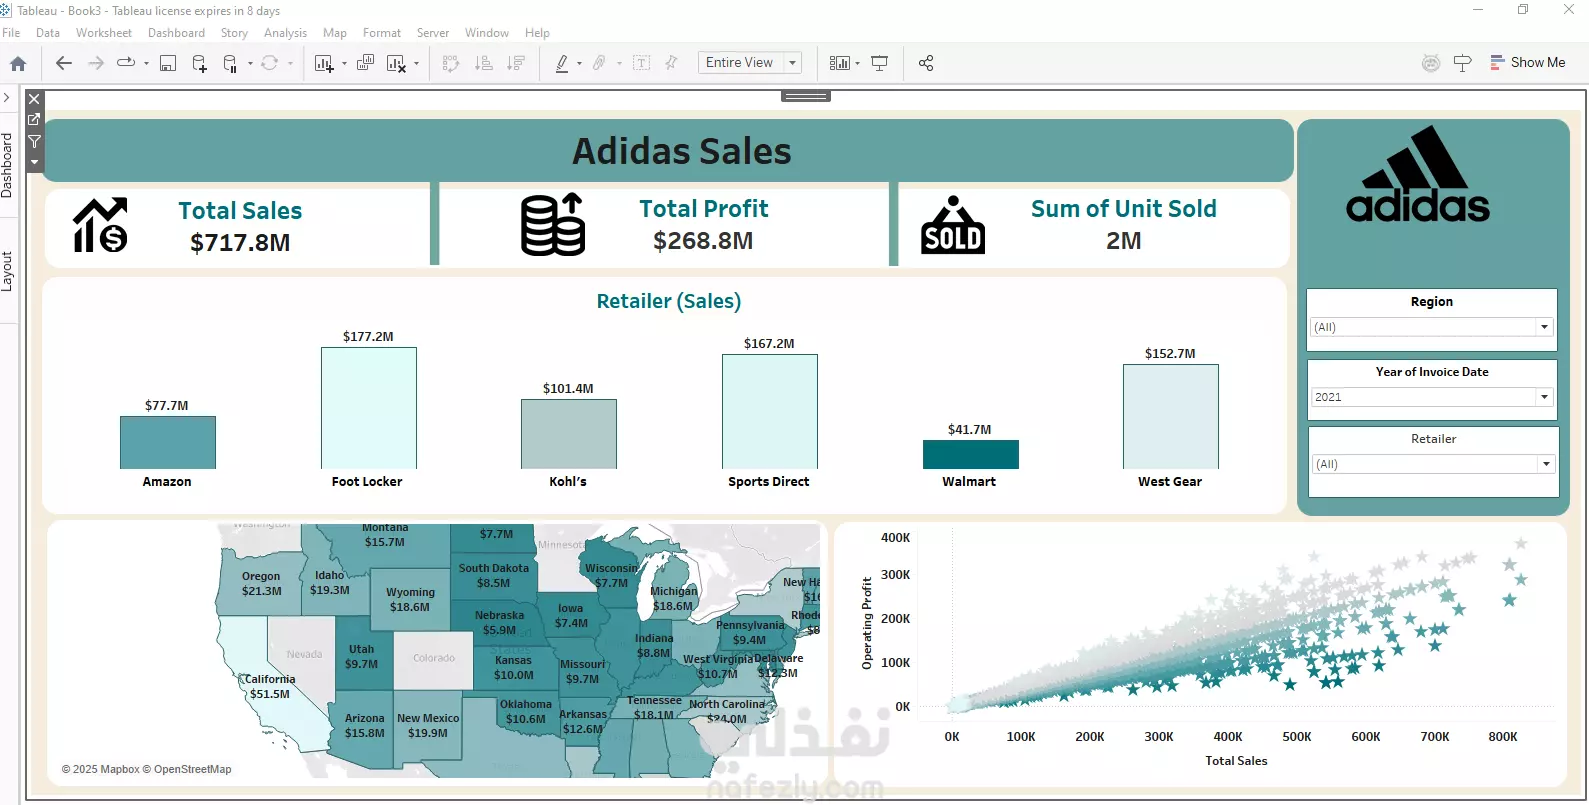Select the Sports Direct sales bar

coord(770,411)
